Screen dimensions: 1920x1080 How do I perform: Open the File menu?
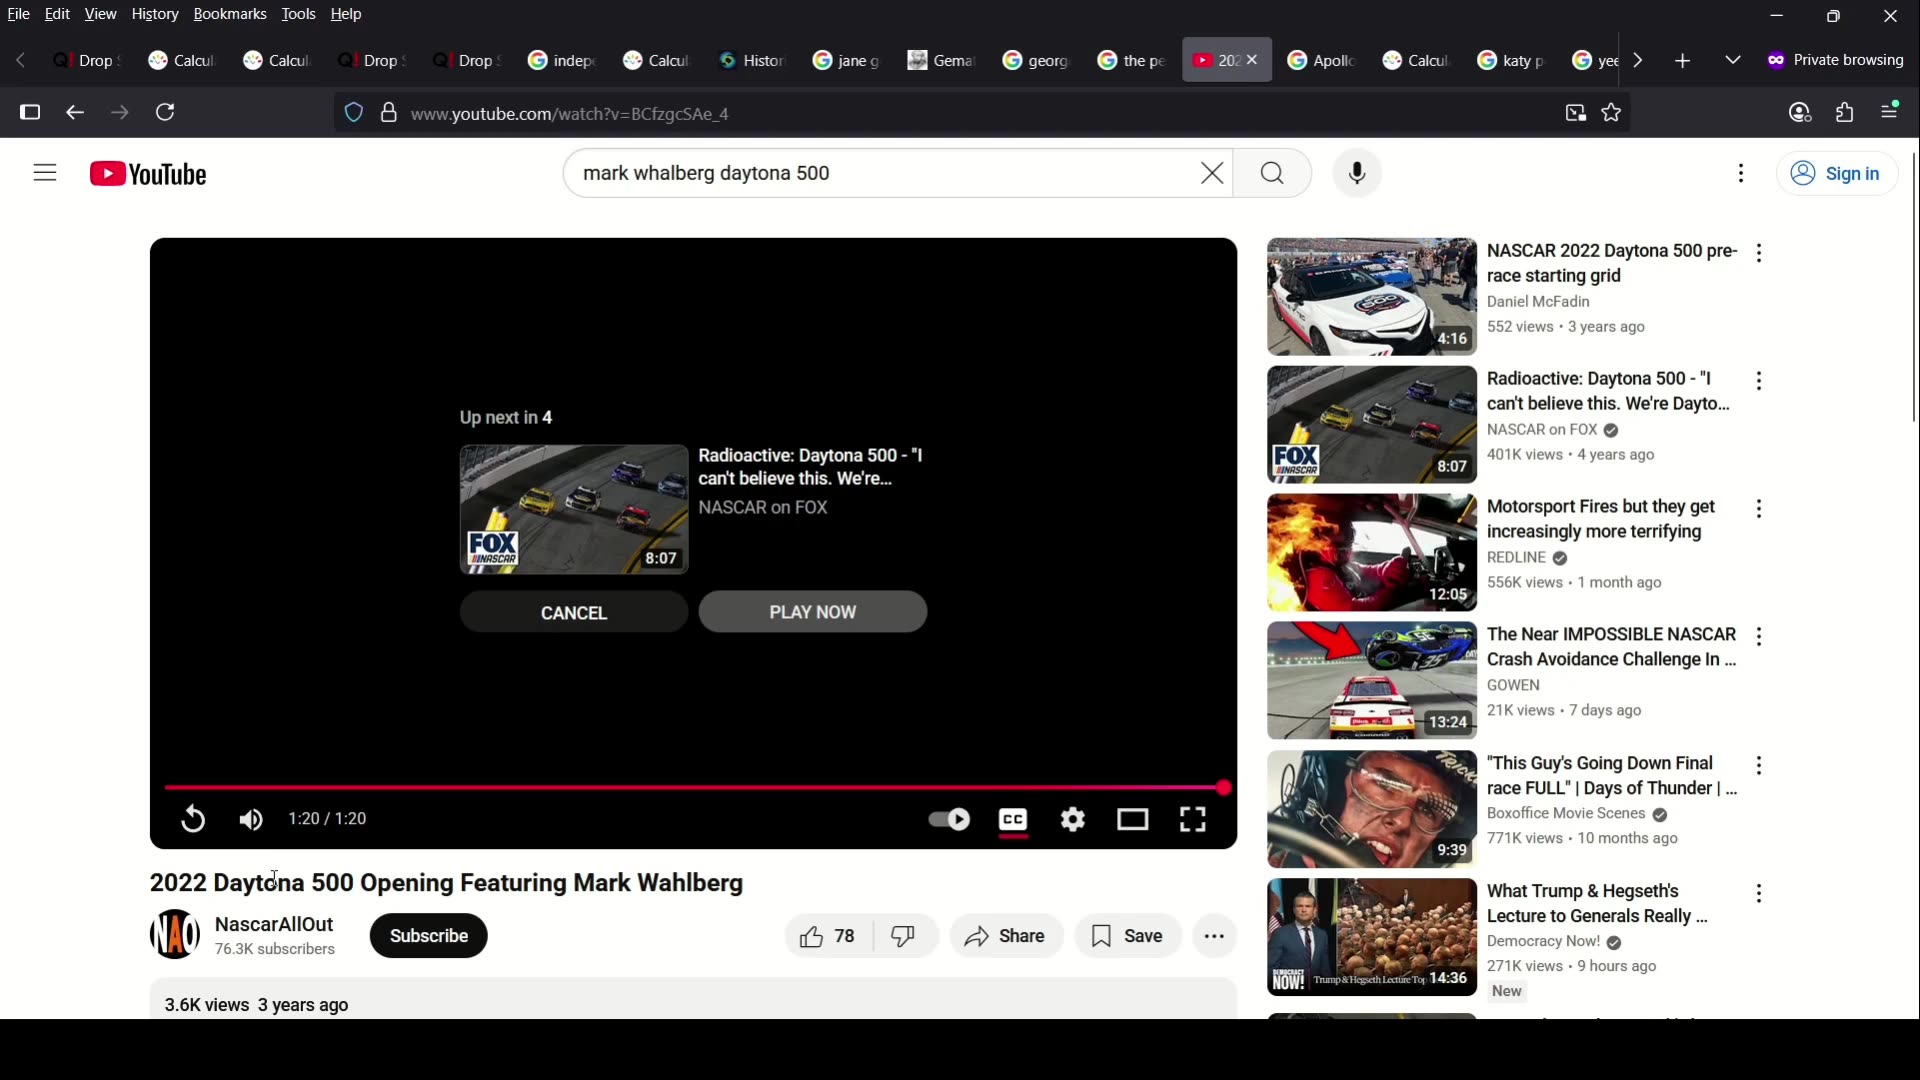pos(19,15)
